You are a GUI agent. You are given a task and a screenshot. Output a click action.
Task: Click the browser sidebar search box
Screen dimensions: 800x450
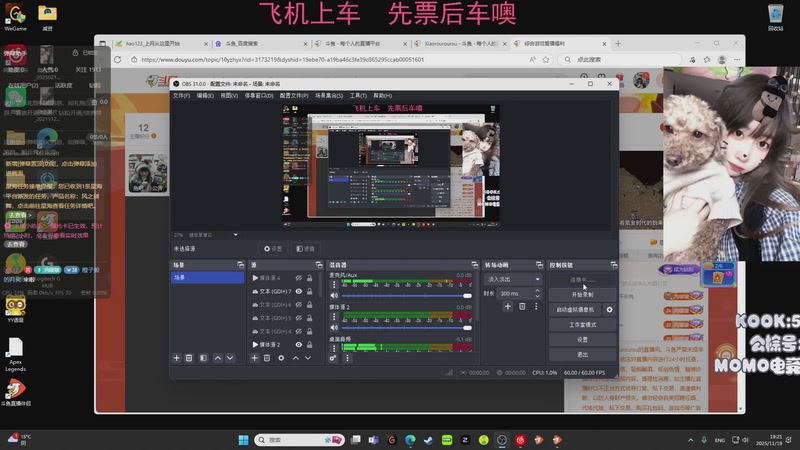(620, 60)
